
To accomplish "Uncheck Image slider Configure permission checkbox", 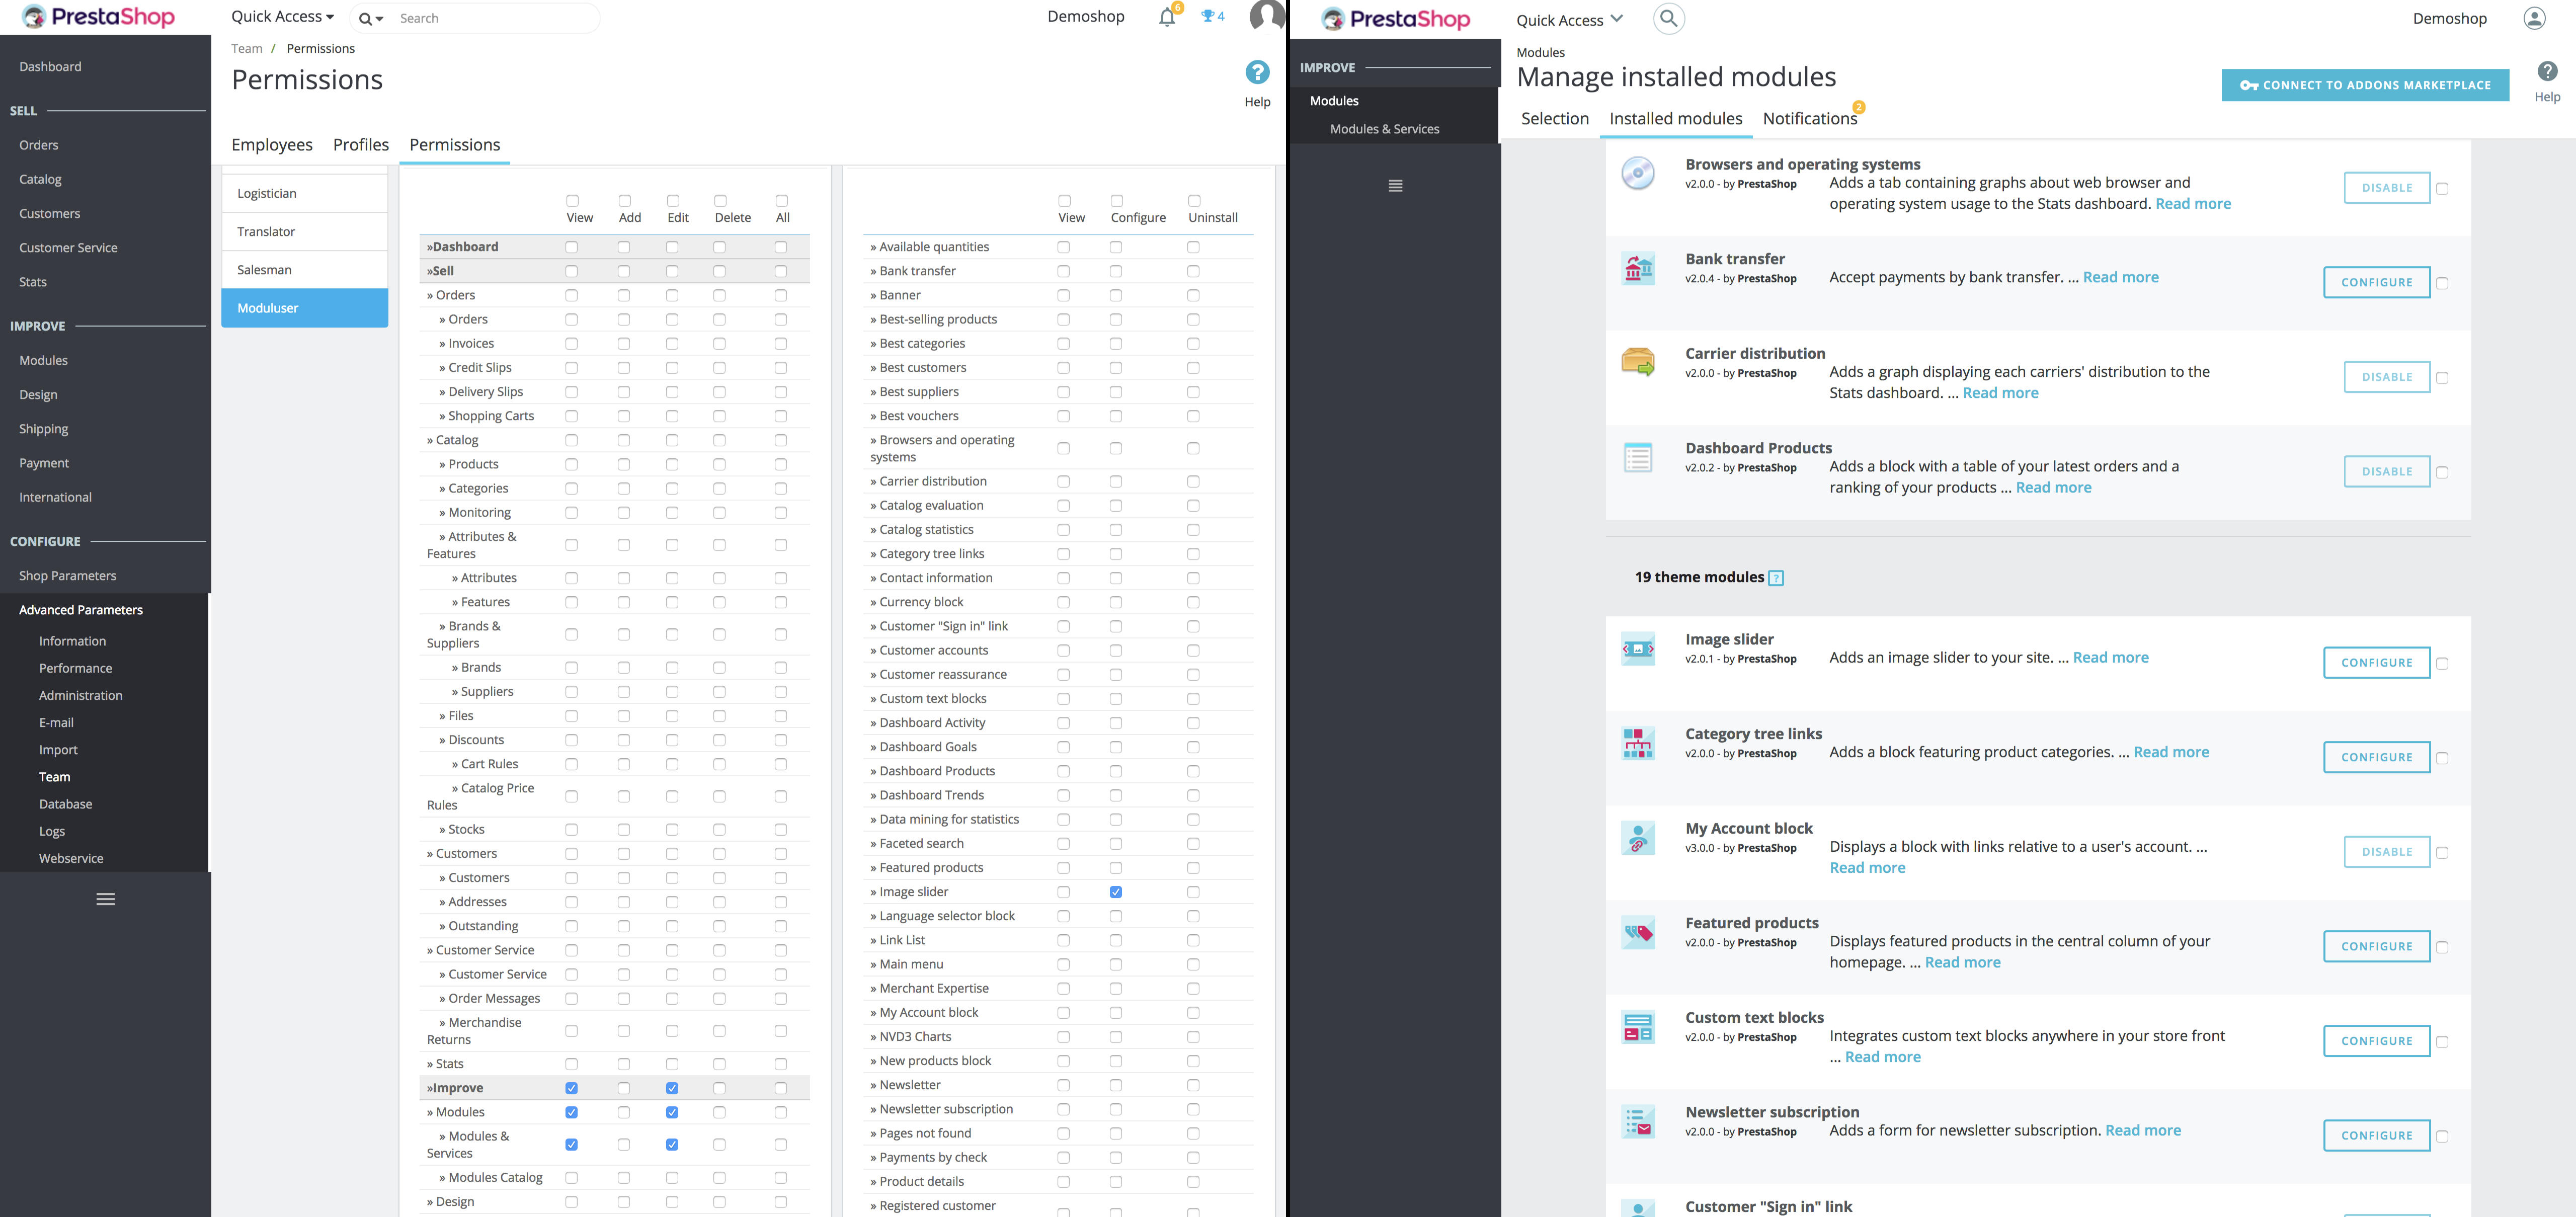I will coord(1116,892).
